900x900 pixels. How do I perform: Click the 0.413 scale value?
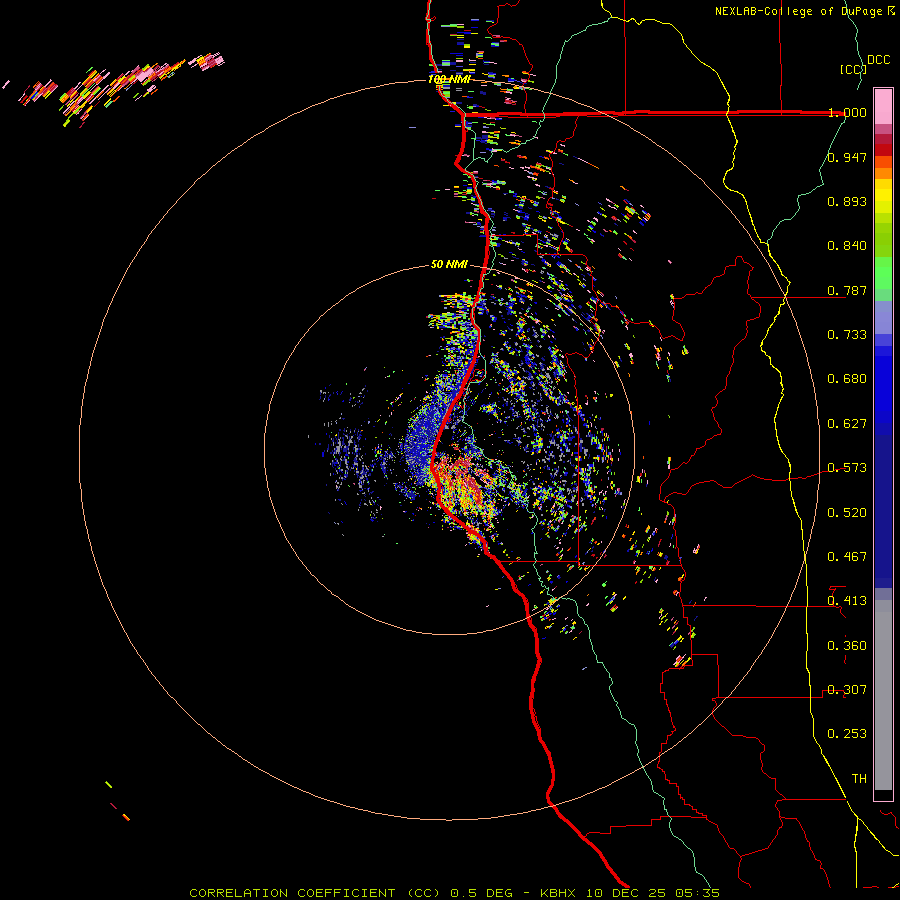point(847,601)
